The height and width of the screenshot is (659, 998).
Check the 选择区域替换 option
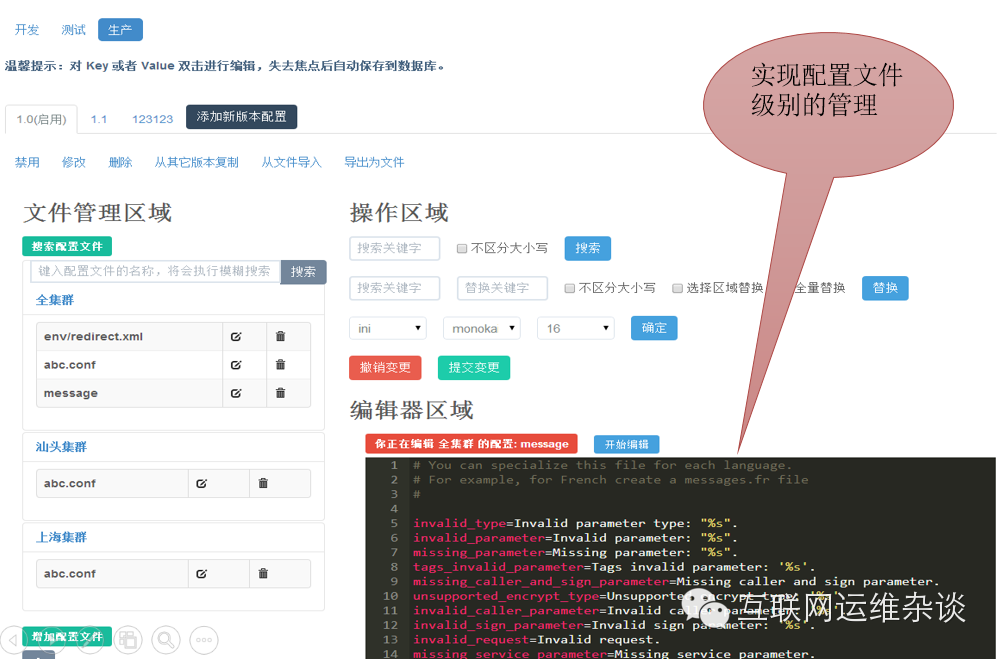677,287
